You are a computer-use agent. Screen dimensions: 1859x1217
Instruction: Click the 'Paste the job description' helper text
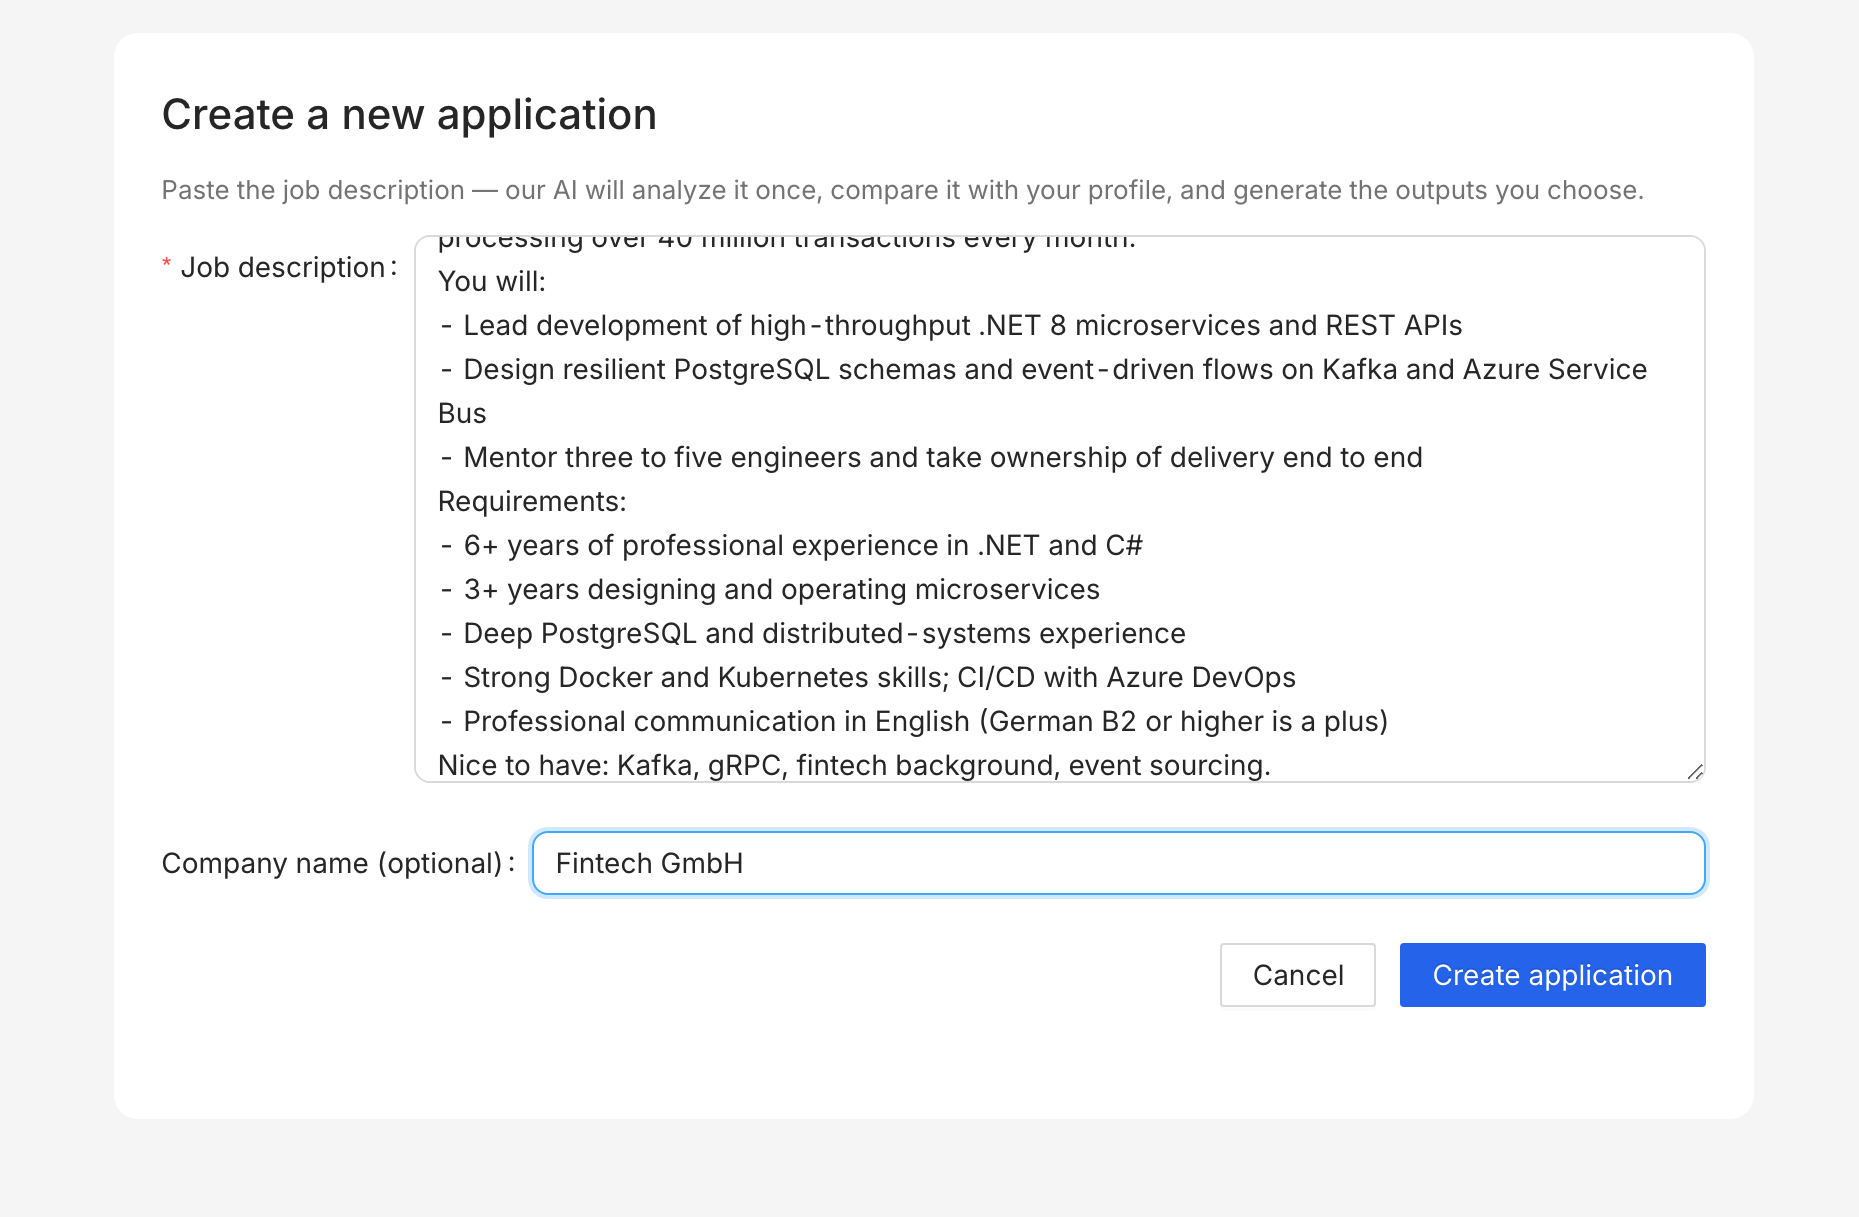coord(903,190)
